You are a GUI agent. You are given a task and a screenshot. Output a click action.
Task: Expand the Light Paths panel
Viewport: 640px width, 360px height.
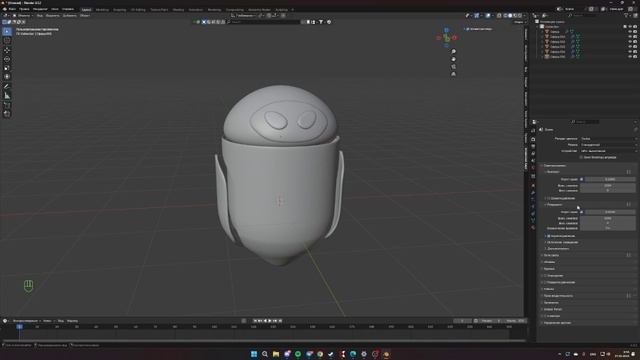[x=551, y=255]
